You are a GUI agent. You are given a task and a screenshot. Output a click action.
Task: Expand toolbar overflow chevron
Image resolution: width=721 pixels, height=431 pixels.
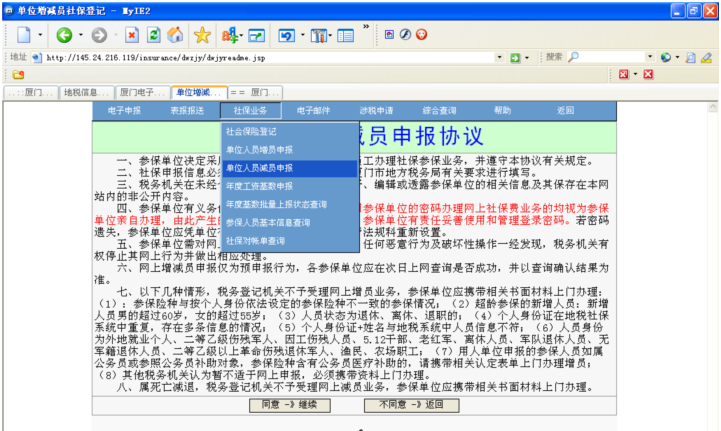(x=366, y=27)
